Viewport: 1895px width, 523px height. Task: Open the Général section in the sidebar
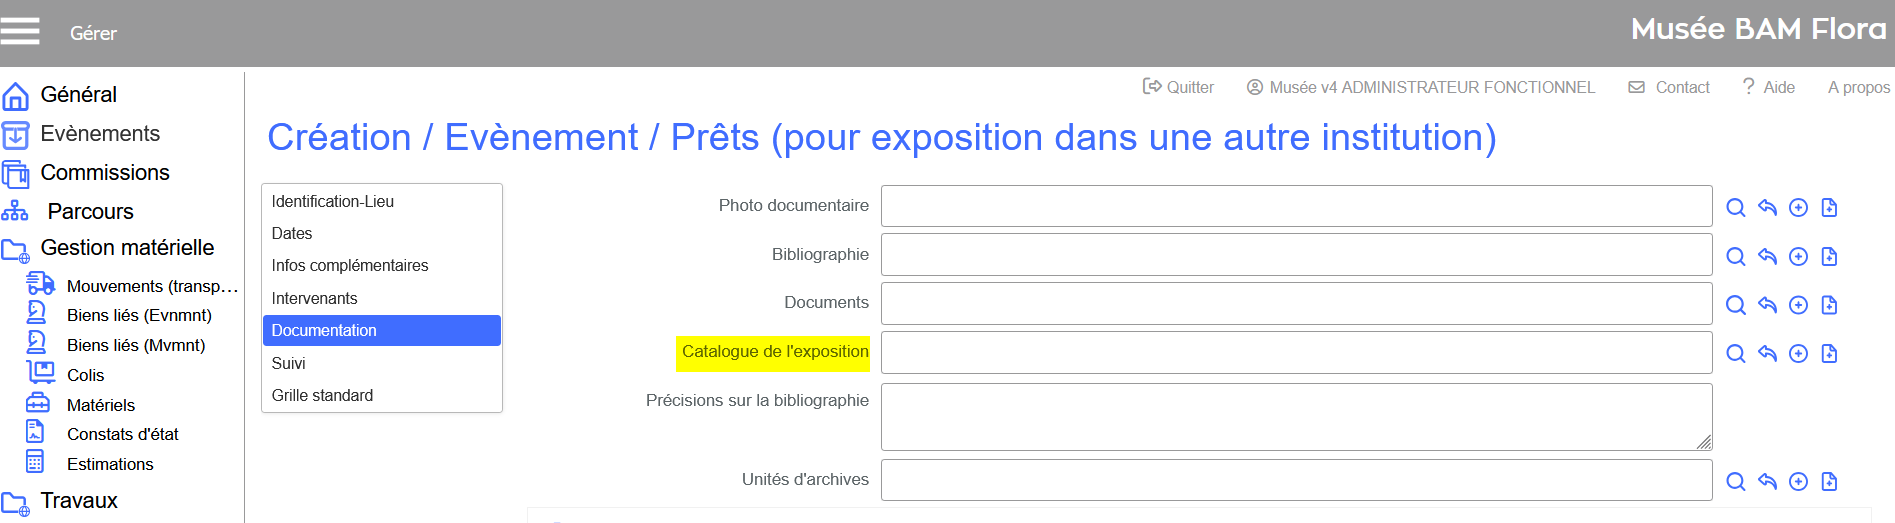click(x=78, y=95)
